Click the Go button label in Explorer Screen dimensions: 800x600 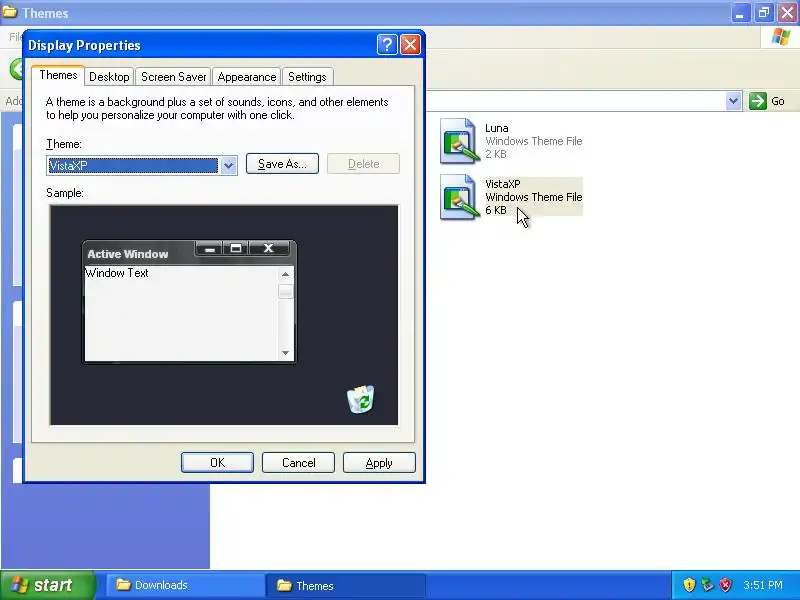point(778,101)
